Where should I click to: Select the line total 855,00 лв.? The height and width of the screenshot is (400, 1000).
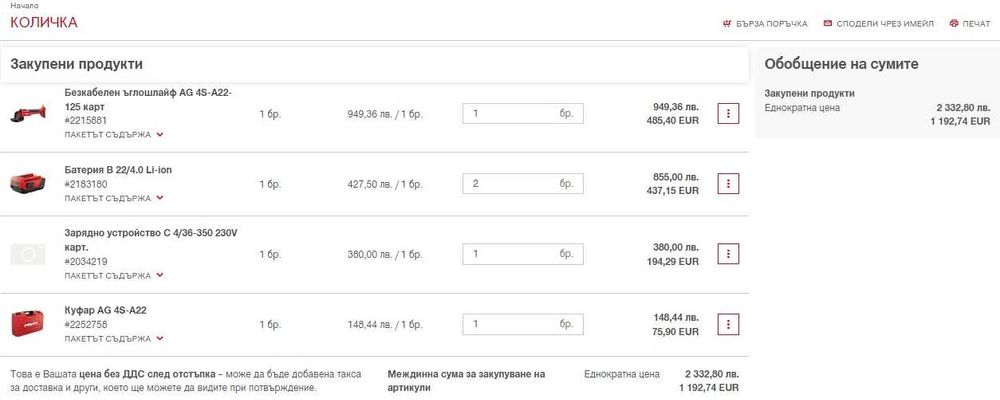tap(675, 177)
